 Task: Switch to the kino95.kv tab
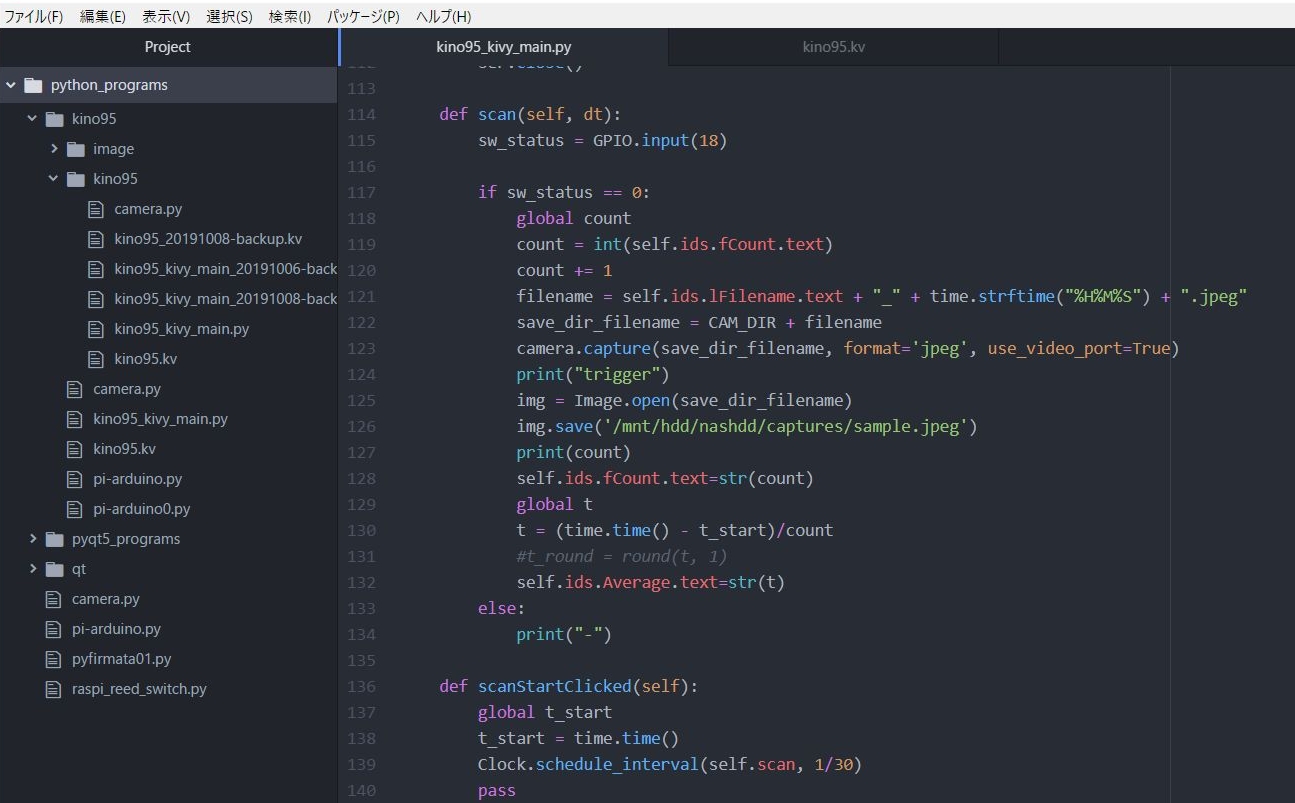(x=833, y=47)
